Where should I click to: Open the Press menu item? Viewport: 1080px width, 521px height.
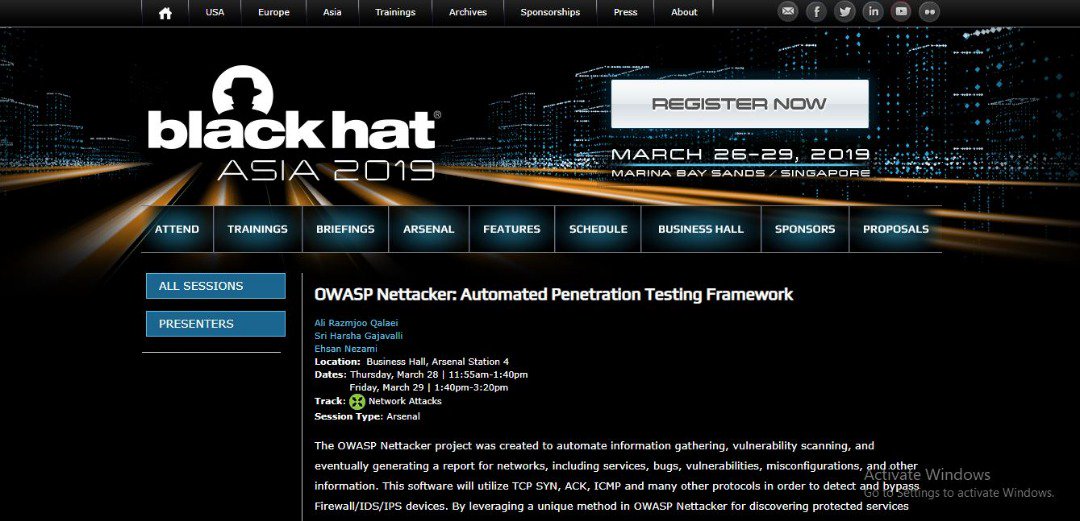pyautogui.click(x=625, y=12)
